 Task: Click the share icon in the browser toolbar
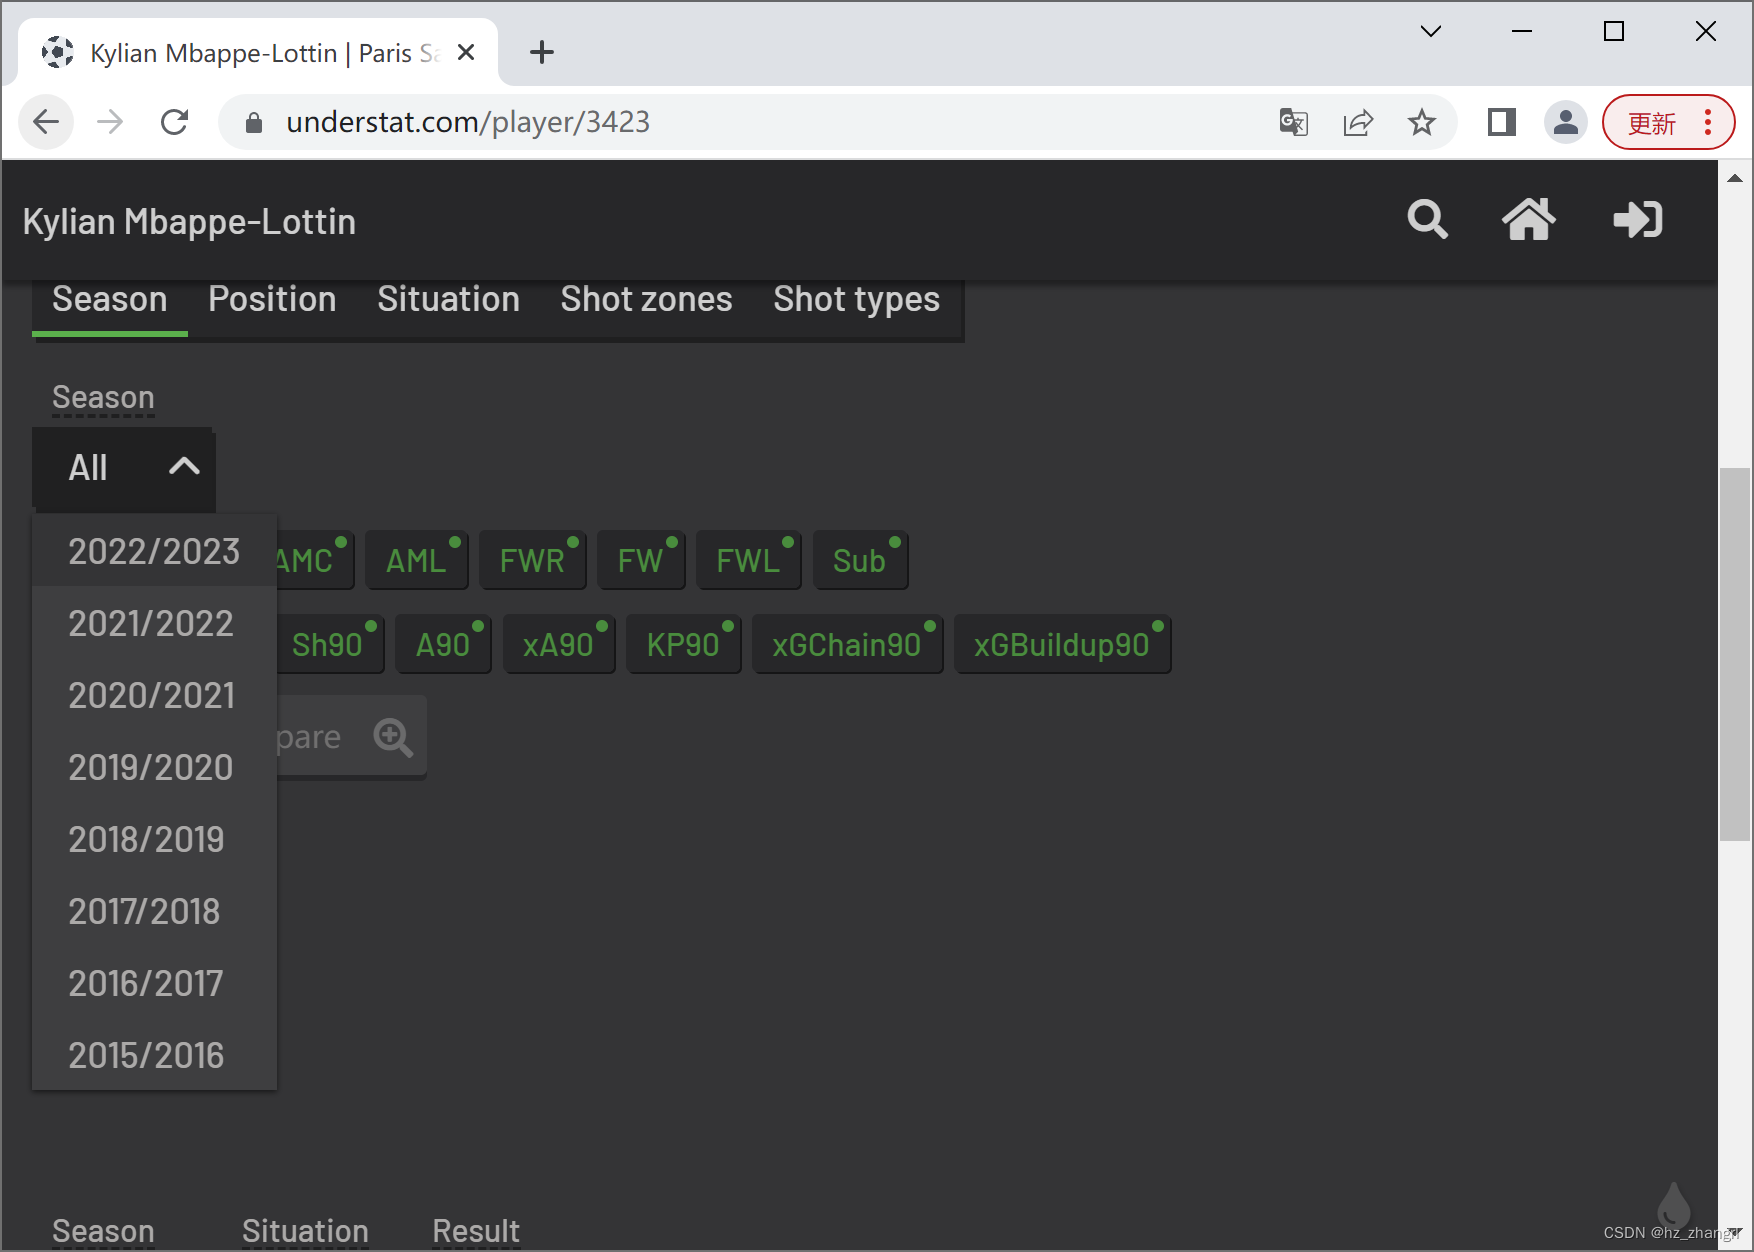tap(1358, 122)
